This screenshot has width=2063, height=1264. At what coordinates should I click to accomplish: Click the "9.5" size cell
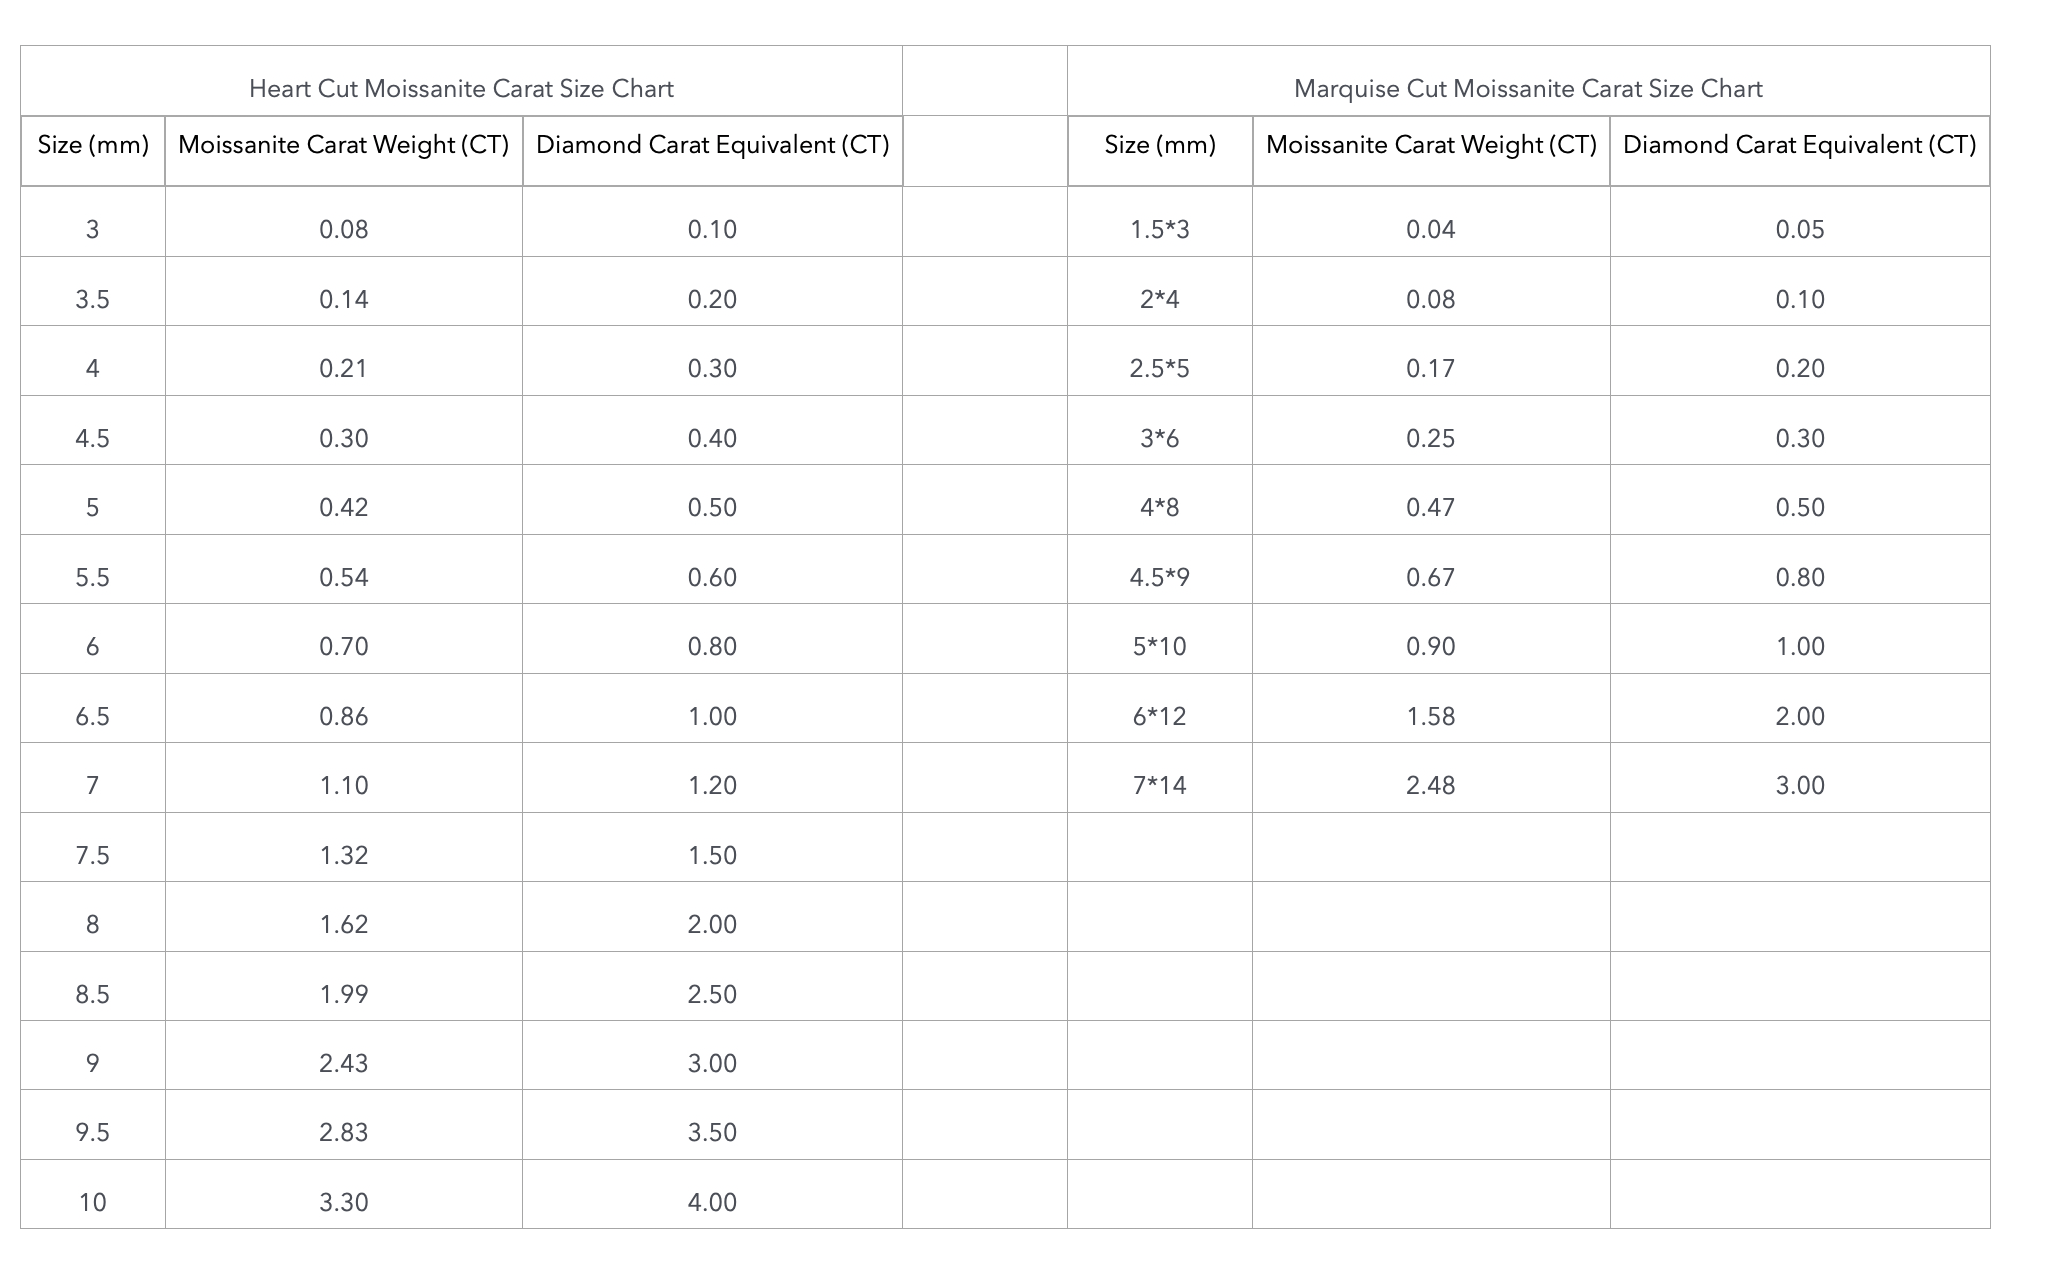coord(93,1132)
